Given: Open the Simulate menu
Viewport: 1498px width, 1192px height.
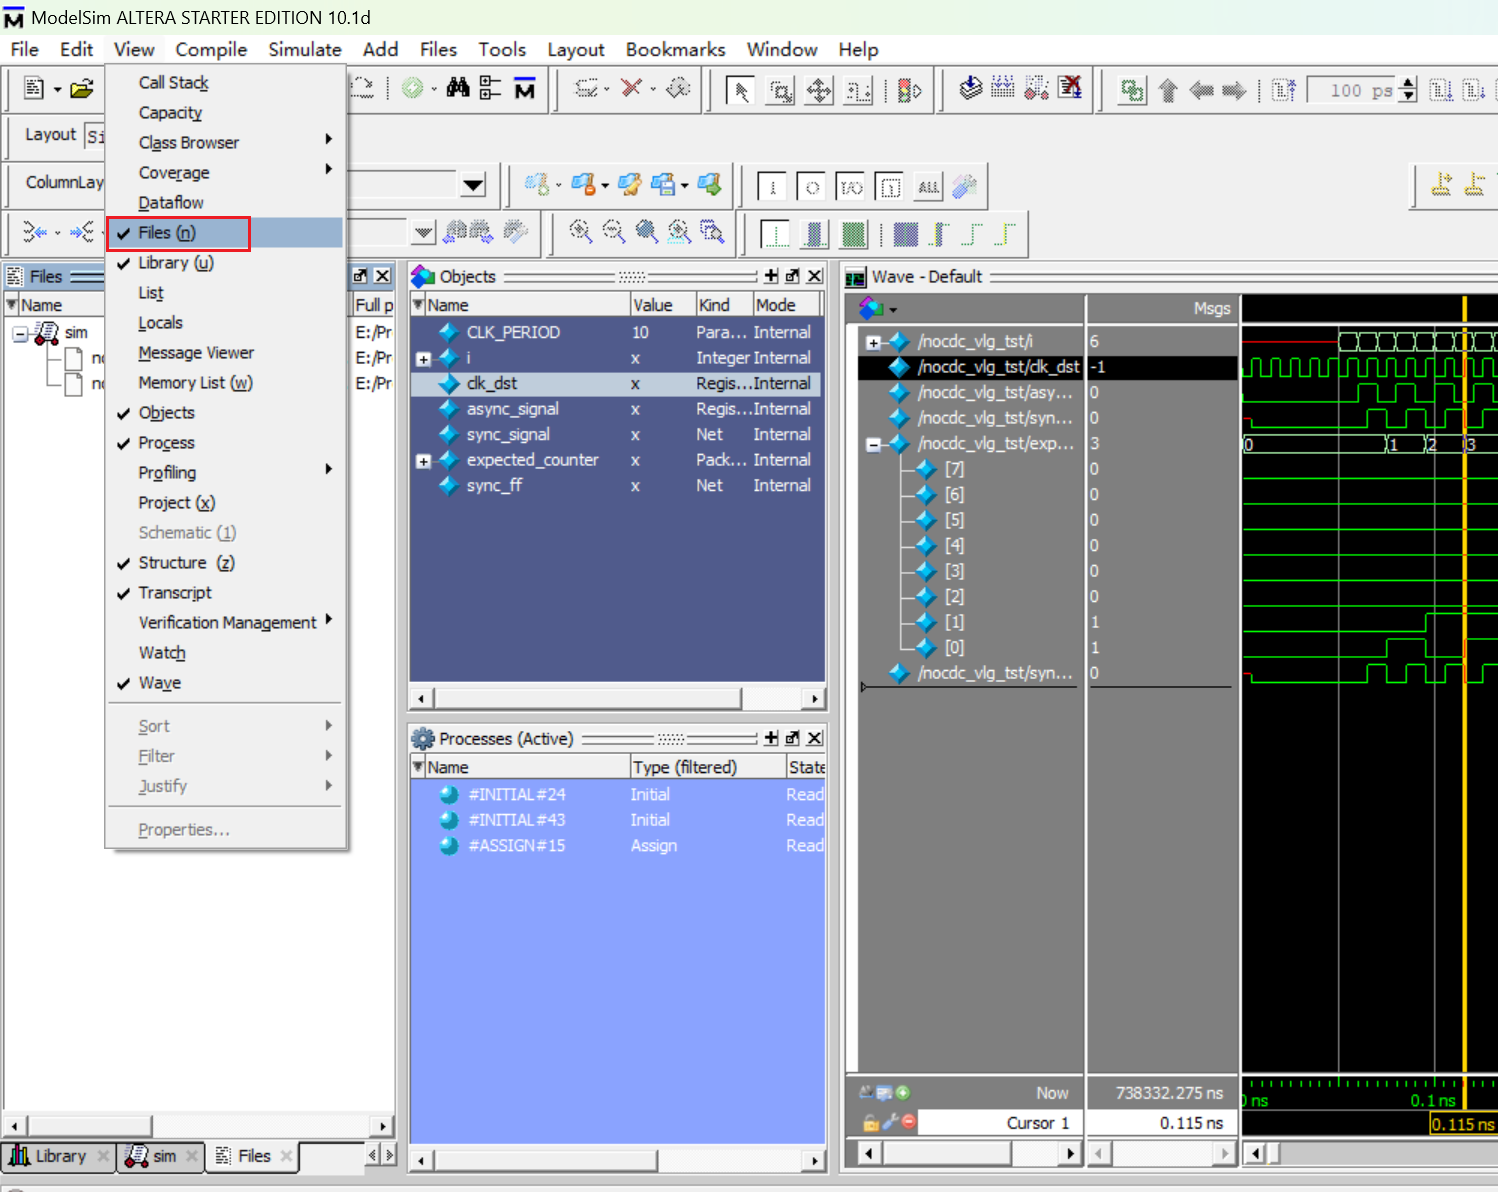Looking at the screenshot, I should pos(305,49).
